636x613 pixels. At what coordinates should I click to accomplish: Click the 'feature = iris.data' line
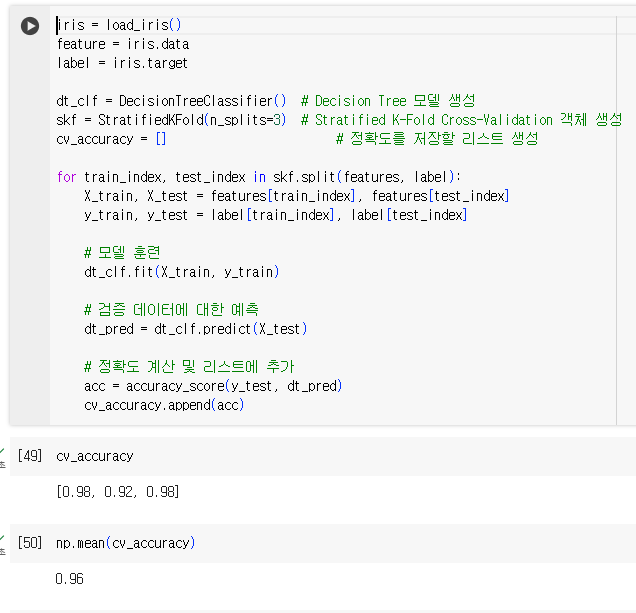tap(123, 44)
